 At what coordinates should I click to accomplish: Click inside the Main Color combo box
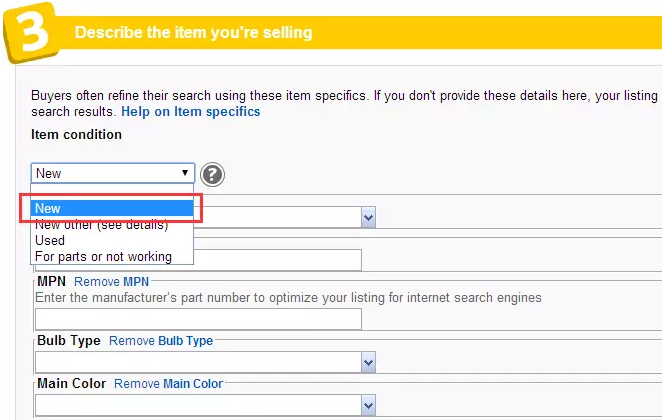coord(198,406)
